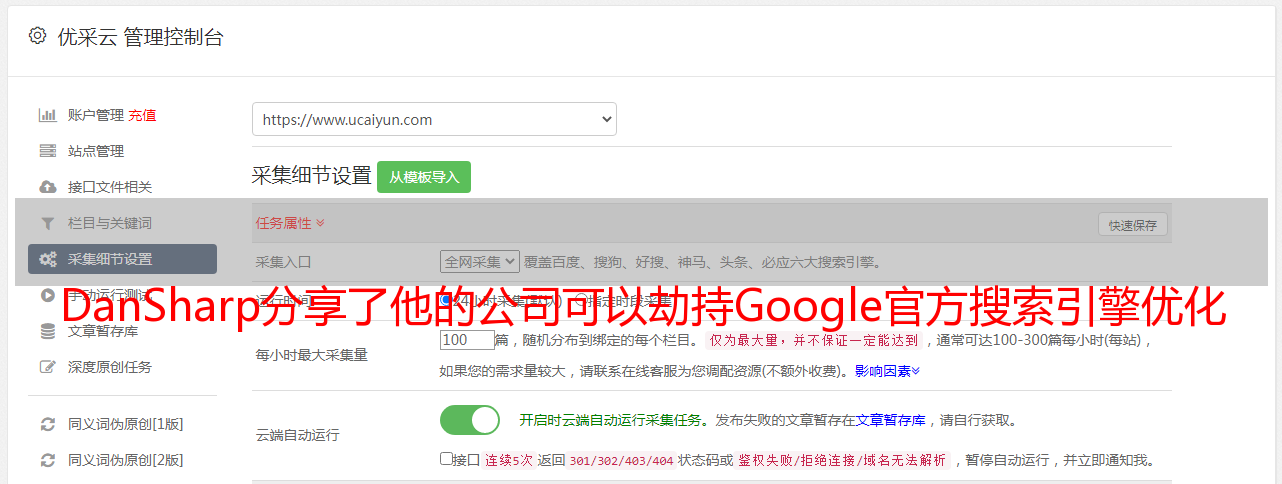Screen dimensions: 1282x484
Task: Open 接口文件相关 via its cloud upload icon
Action: 47,187
